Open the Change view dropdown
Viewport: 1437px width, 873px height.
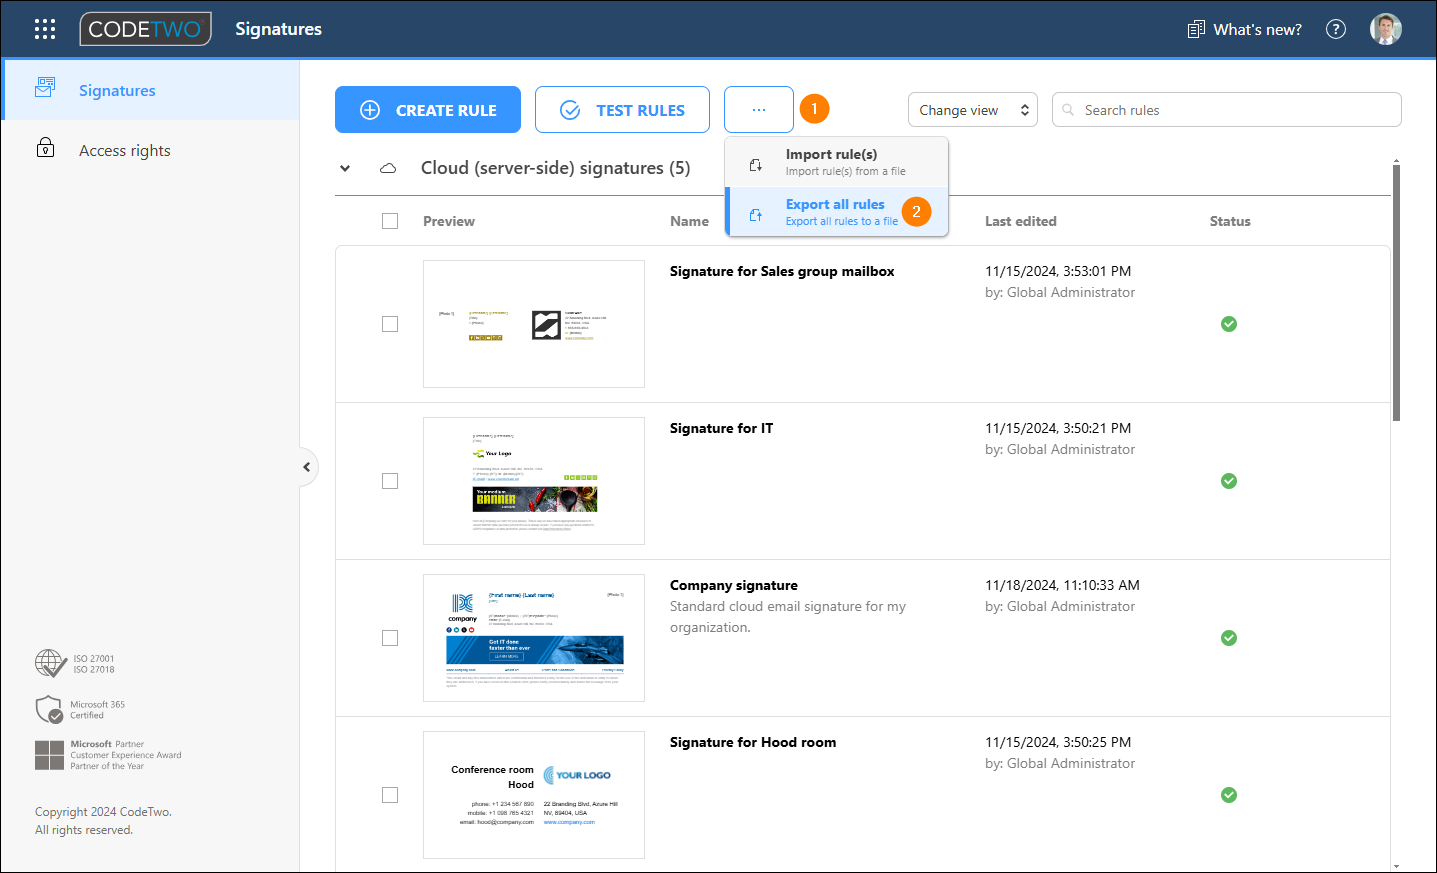point(973,110)
